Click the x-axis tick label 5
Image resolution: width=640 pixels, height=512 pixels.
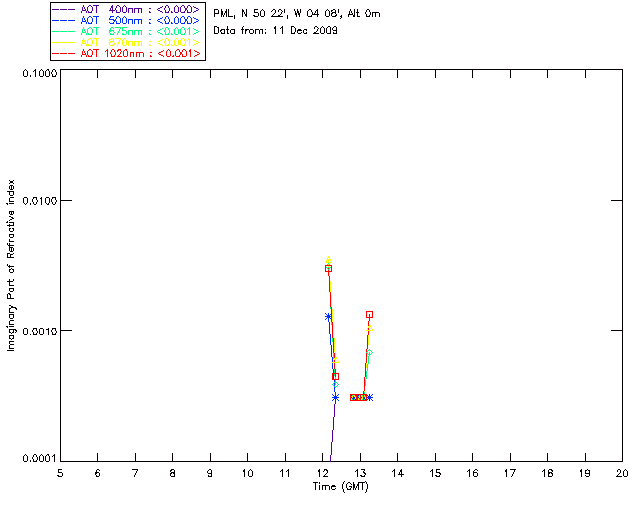(60, 473)
